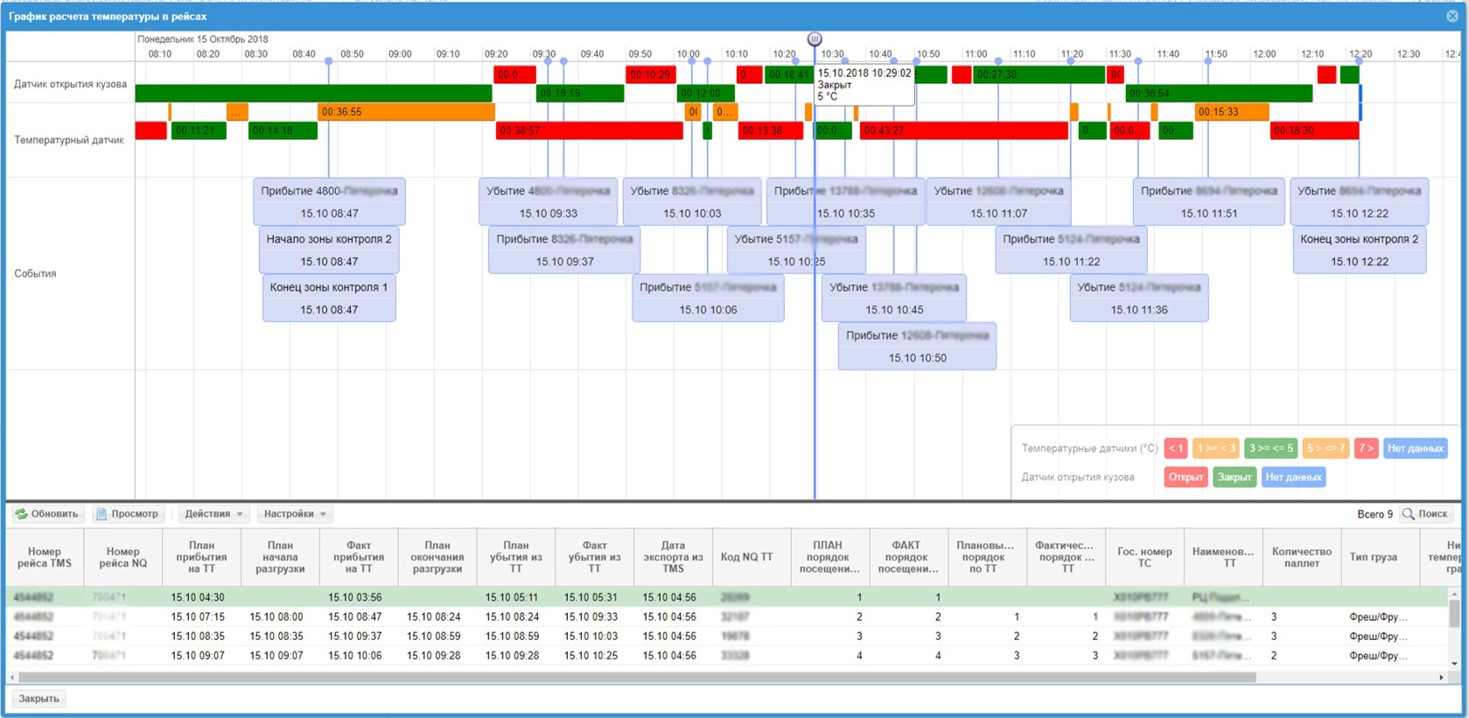
Task: Select the '5 > <= 7' legend swatch
Action: pyautogui.click(x=1325, y=448)
